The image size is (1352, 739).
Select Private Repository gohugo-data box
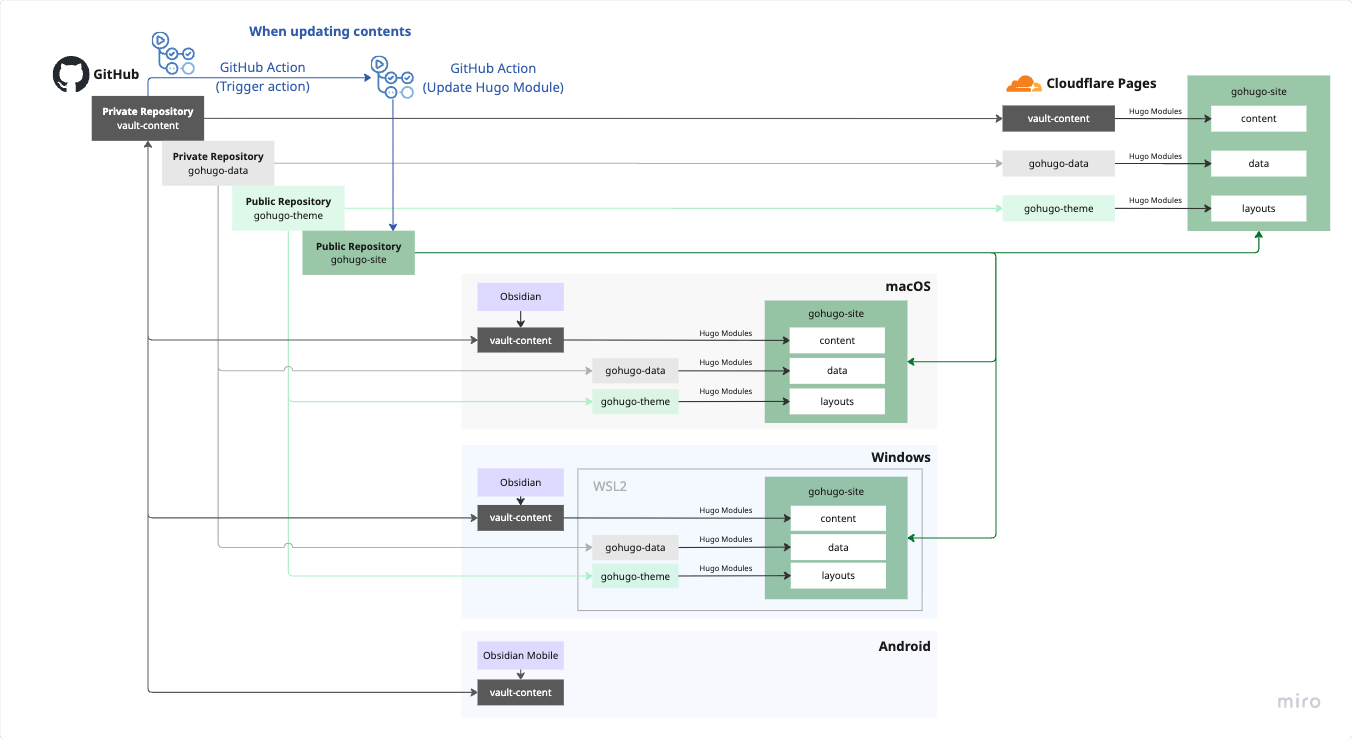coord(218,163)
